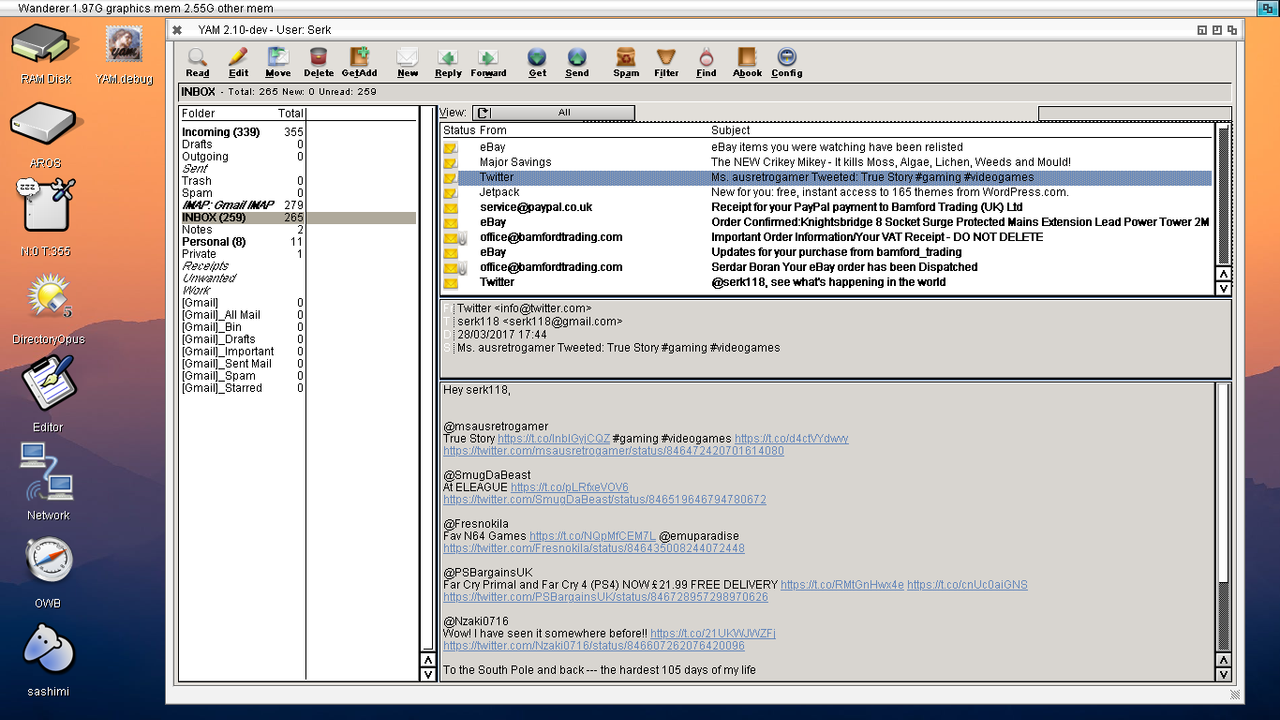Click the screen depth gadget in top bar
Screen dimensions: 1280x720
coord(1267,8)
